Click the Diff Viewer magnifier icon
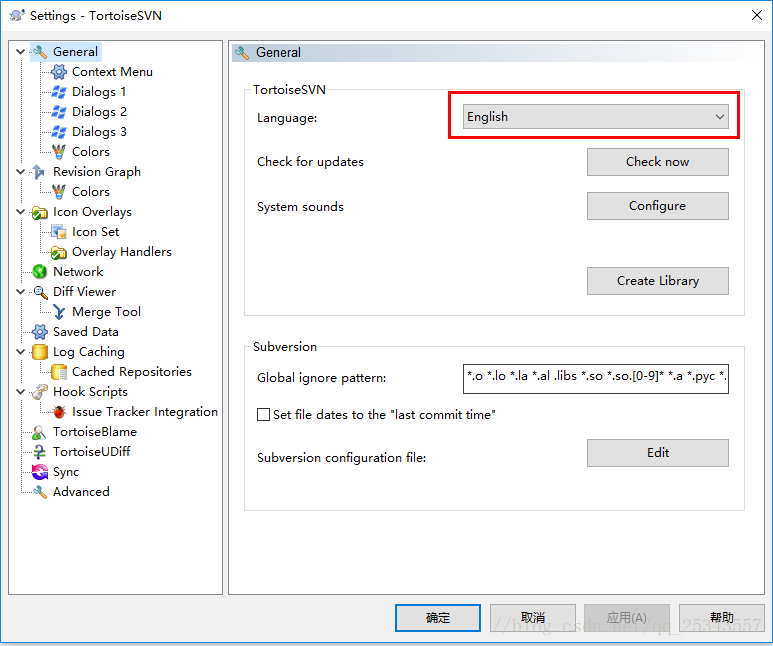Screen dimensions: 773x646 (x=39, y=292)
